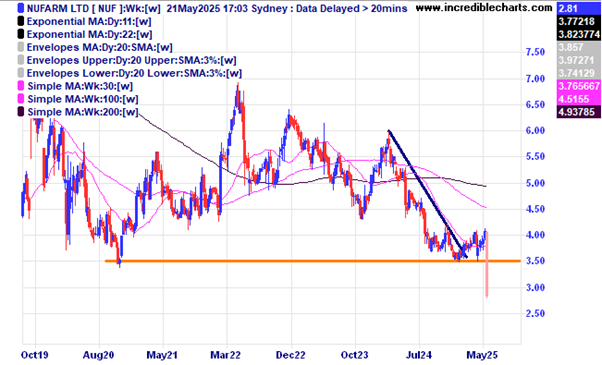This screenshot has width=602, height=365.
Task: Click the 7.00 price axis label
Action: pos(535,79)
